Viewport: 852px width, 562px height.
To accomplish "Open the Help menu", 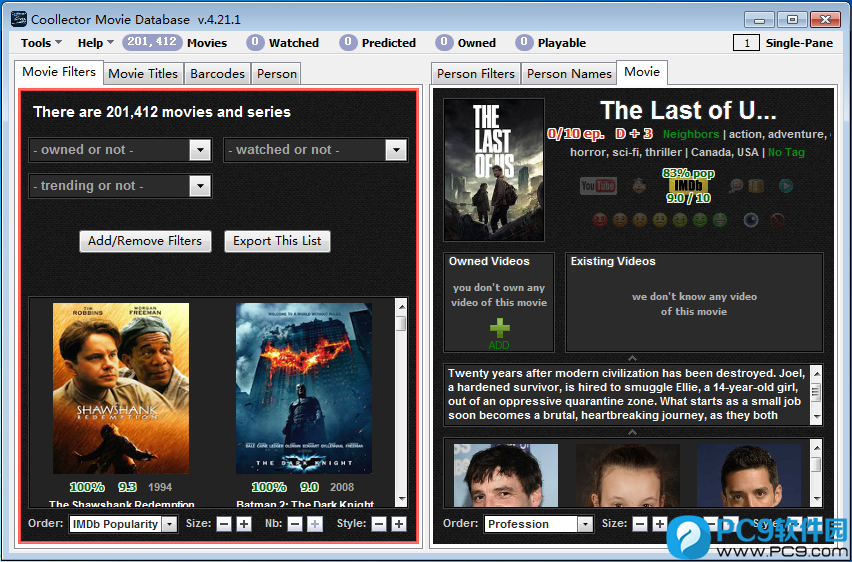I will point(96,43).
